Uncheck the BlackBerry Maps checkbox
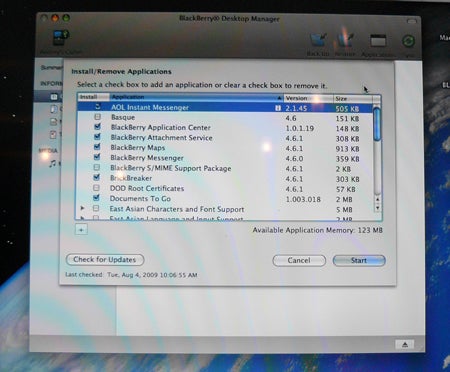450x372 pixels. (97, 147)
